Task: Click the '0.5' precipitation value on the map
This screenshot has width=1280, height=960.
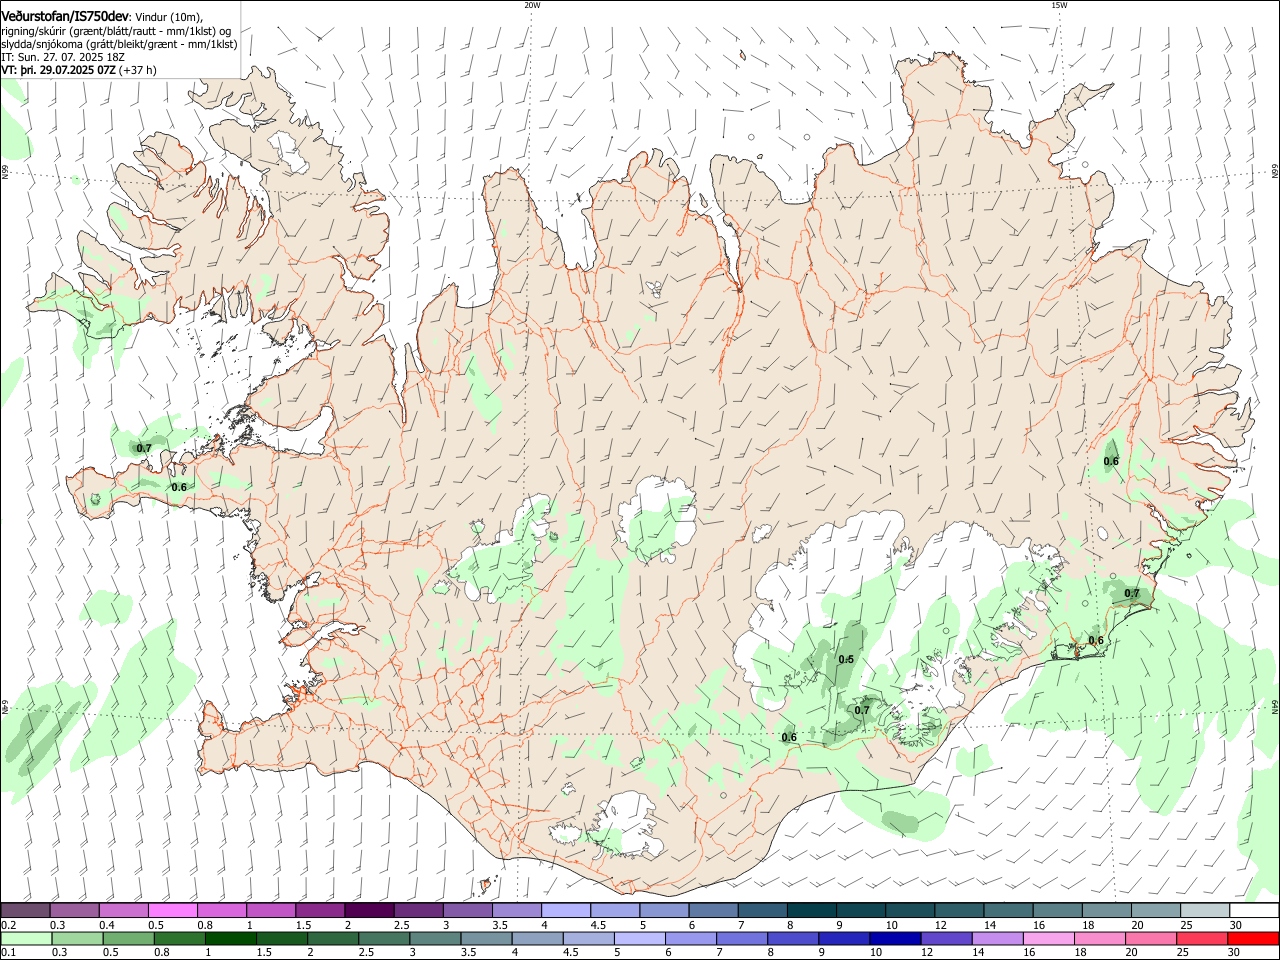Action: tap(846, 659)
